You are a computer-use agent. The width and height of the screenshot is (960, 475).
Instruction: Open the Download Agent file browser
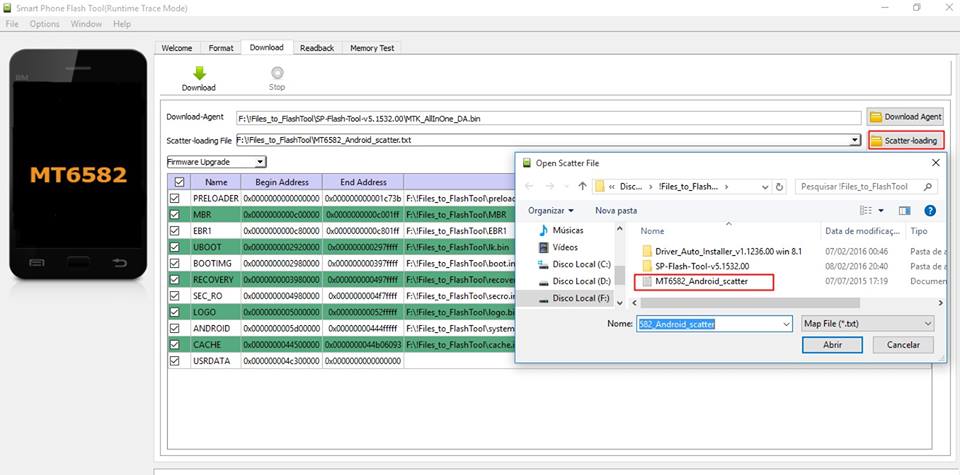(905, 117)
